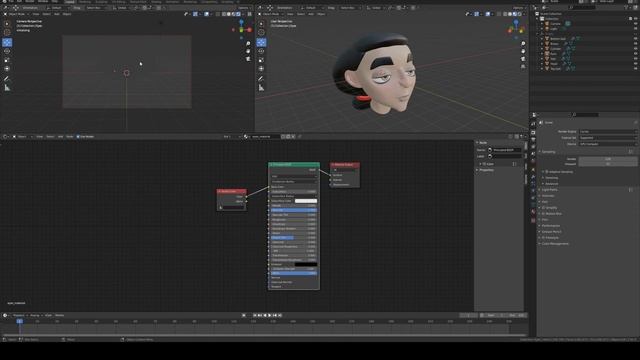Viewport: 640px width, 360px height.
Task: Toggle the Use Nodes checkbox
Action: [78, 137]
